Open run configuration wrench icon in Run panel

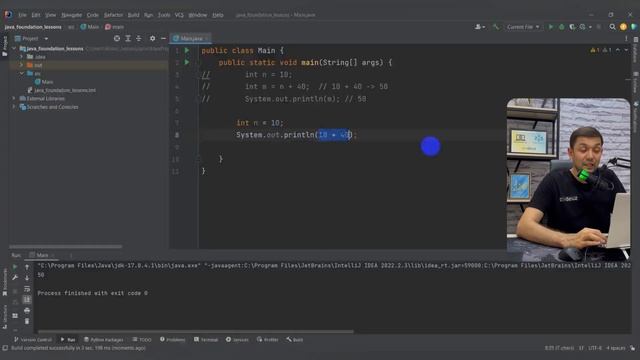tap(15, 278)
